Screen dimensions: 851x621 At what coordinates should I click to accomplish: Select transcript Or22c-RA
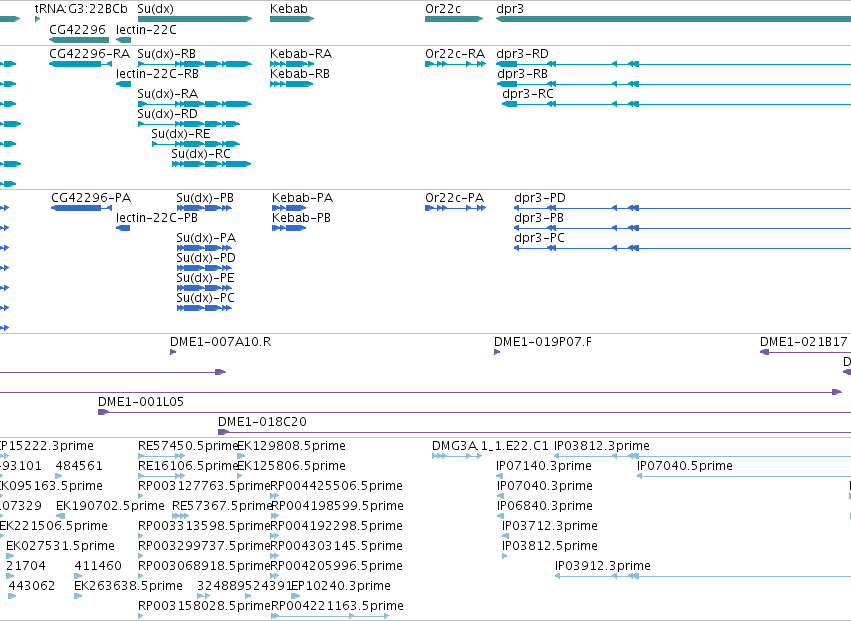click(455, 54)
